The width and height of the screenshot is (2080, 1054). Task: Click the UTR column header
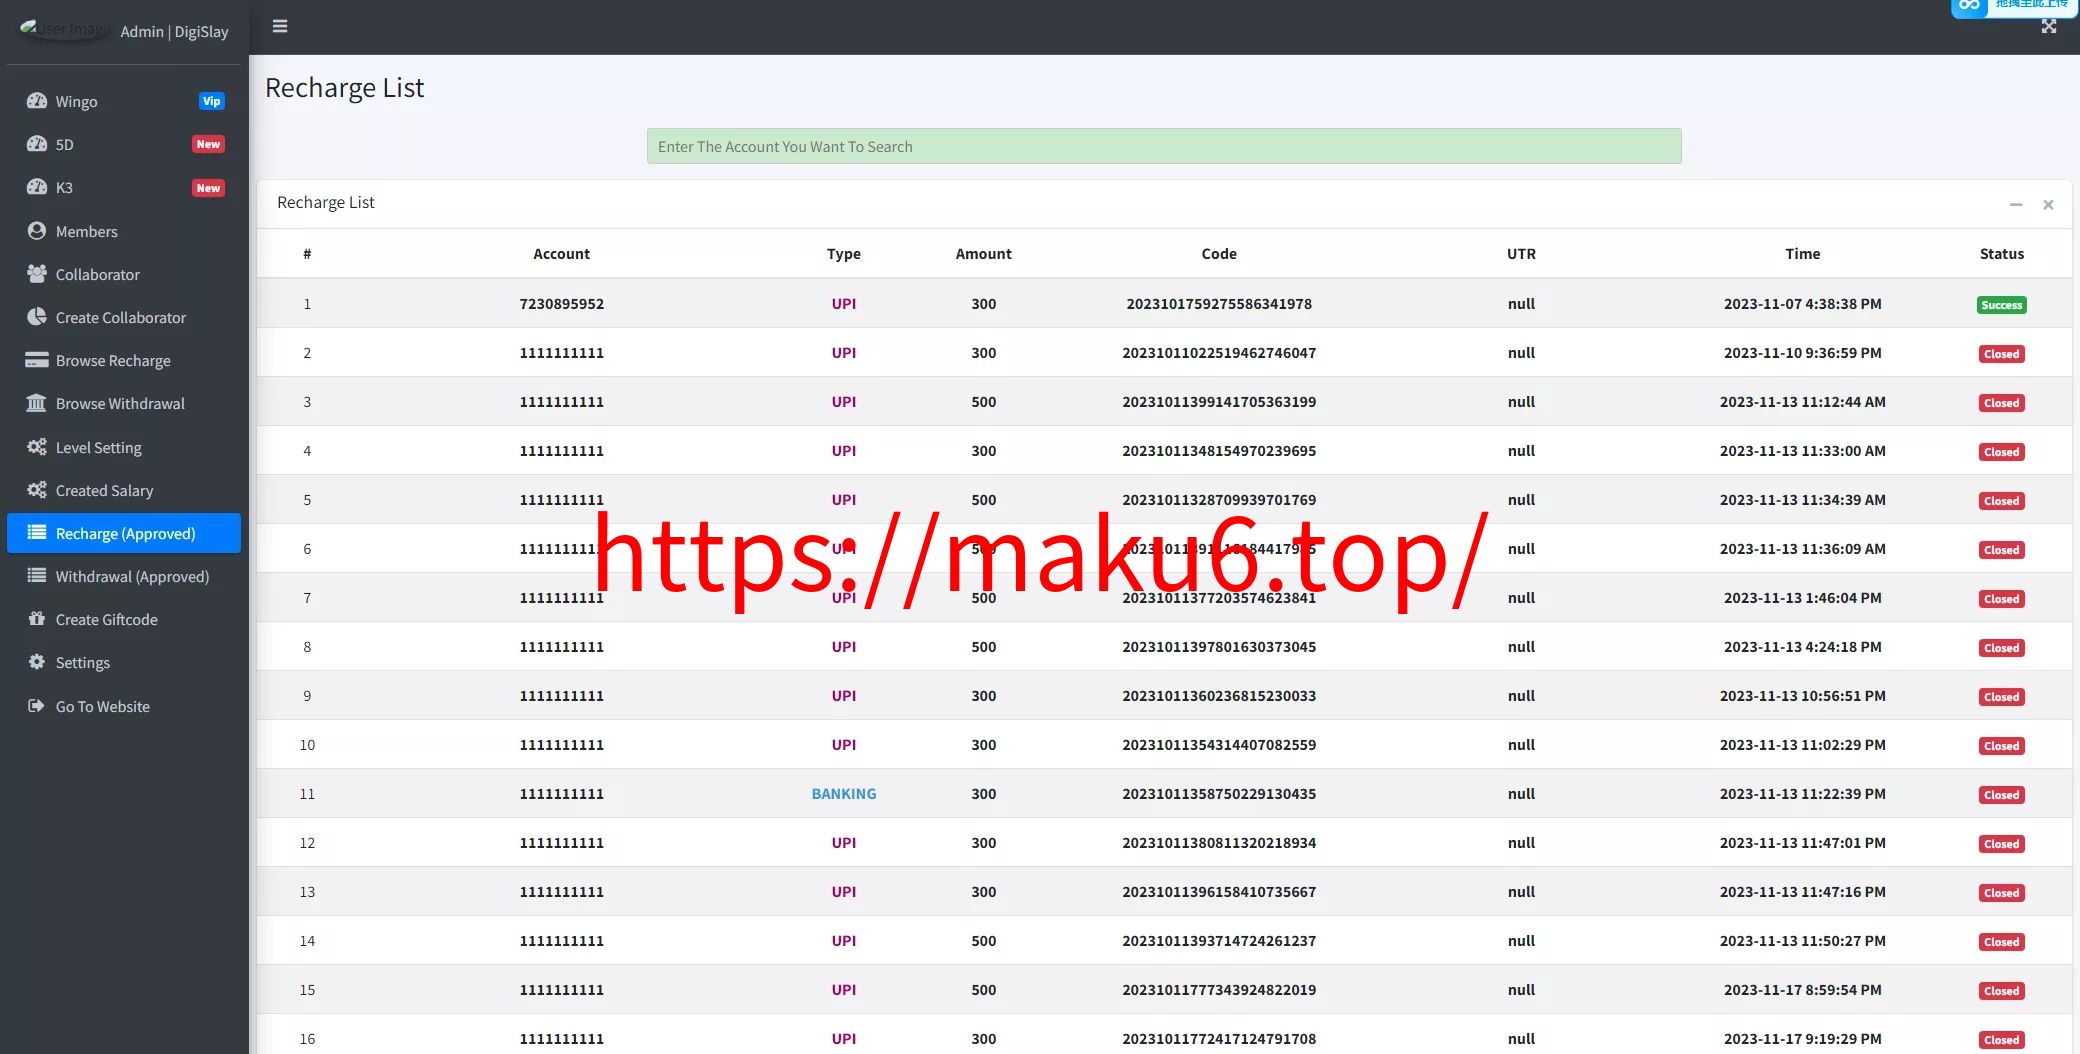[1521, 254]
